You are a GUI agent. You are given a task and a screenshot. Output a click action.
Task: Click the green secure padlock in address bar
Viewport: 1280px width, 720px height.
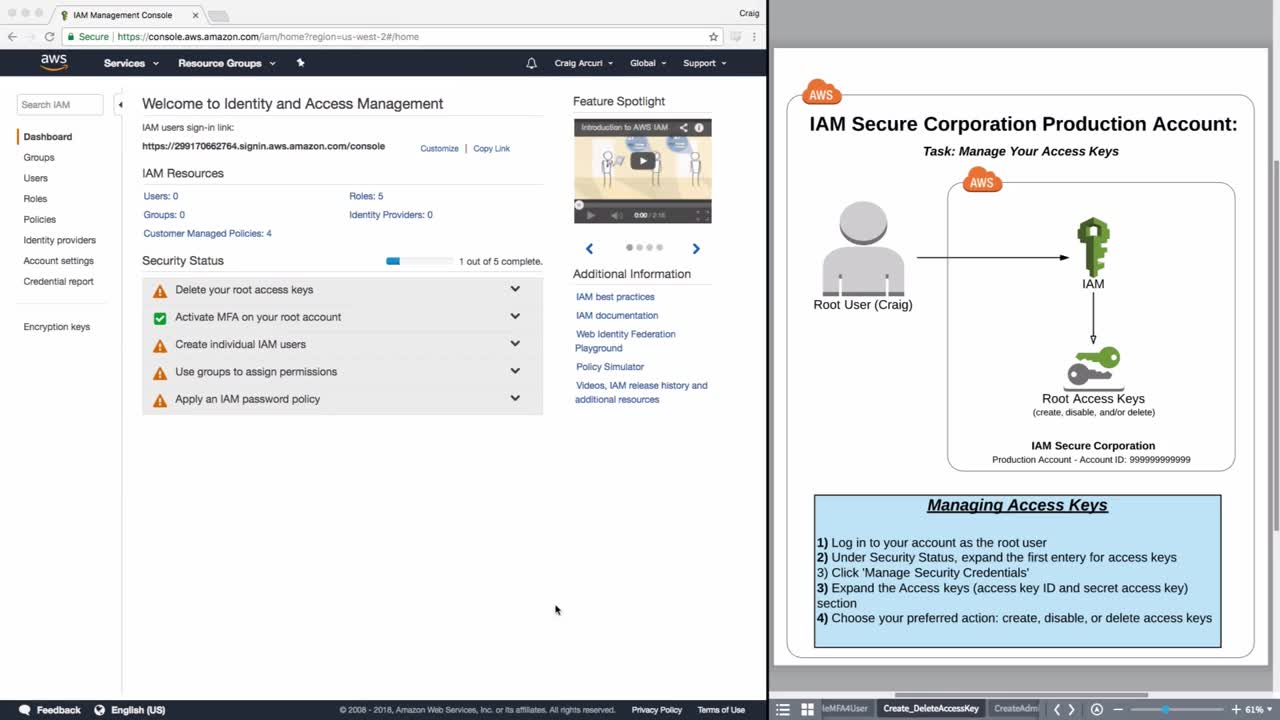[x=70, y=37]
